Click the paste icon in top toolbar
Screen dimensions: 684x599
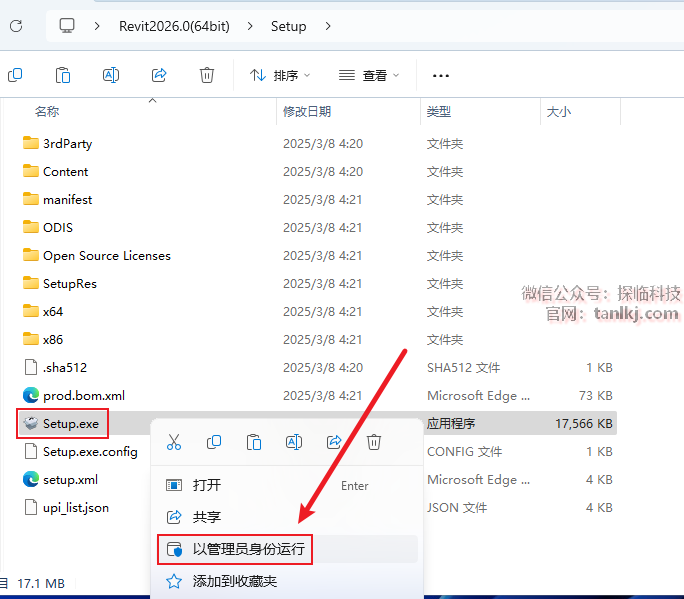pyautogui.click(x=63, y=75)
